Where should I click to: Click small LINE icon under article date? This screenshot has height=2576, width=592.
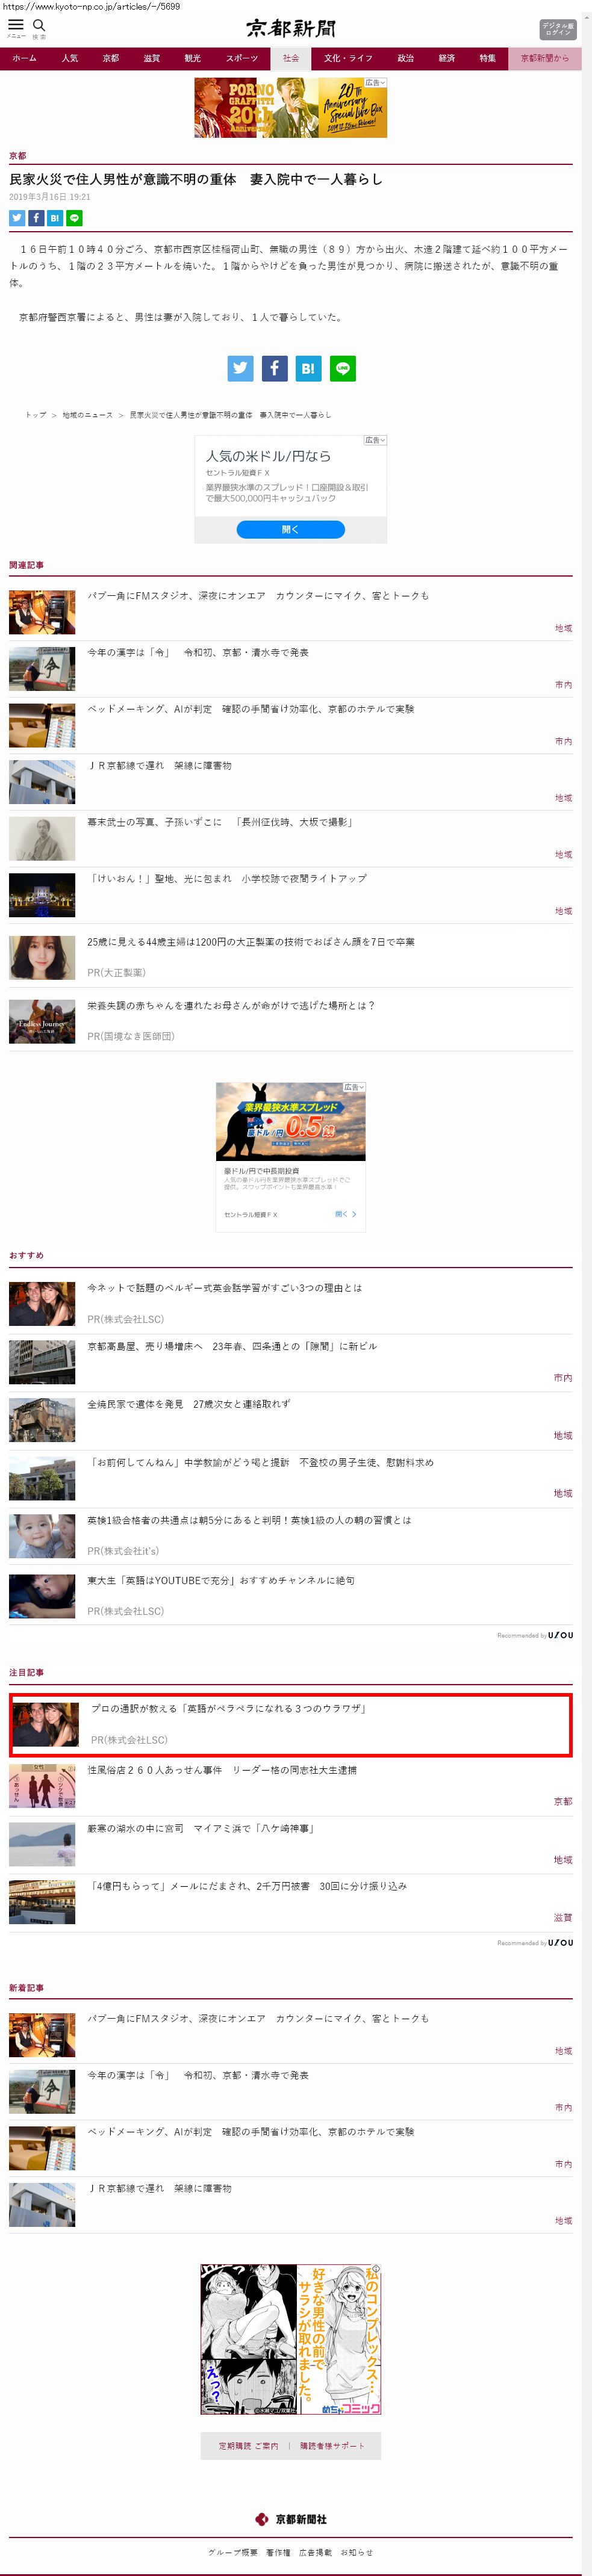click(74, 218)
